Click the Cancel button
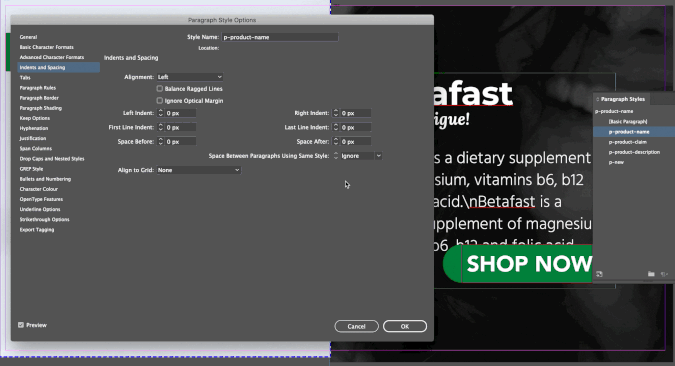Screen dimensions: 675x366 click(x=356, y=326)
